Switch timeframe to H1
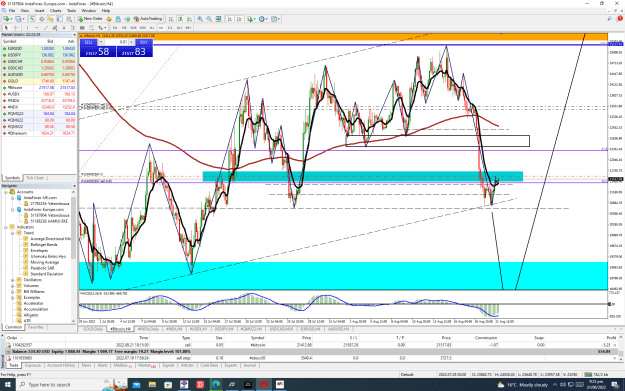 click(x=152, y=28)
